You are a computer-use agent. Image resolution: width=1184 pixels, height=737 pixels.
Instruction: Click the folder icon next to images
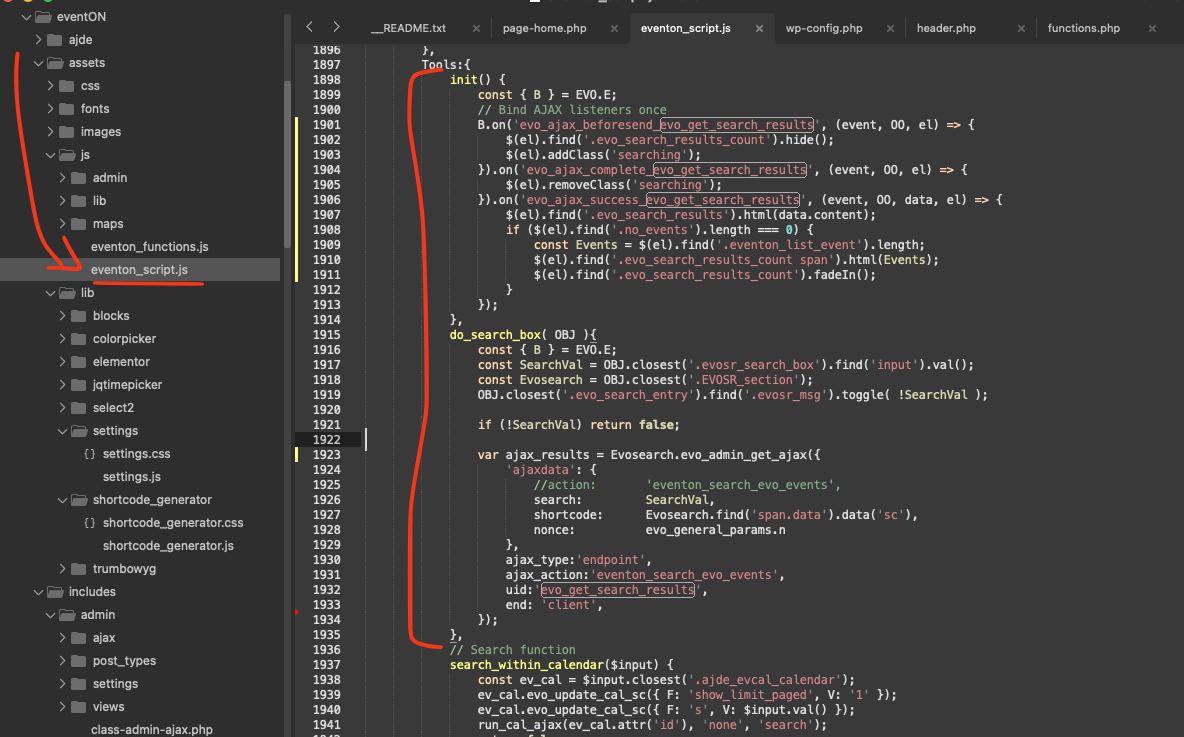66,132
